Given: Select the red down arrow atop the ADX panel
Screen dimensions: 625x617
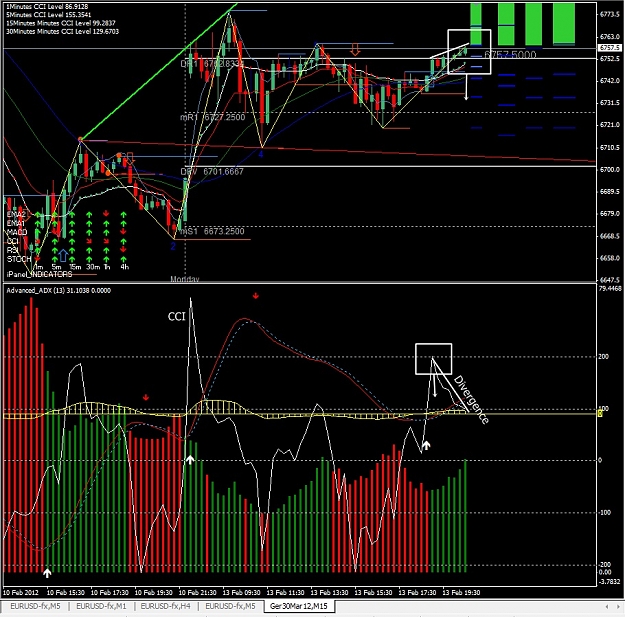Looking at the screenshot, I should pyautogui.click(x=256, y=296).
